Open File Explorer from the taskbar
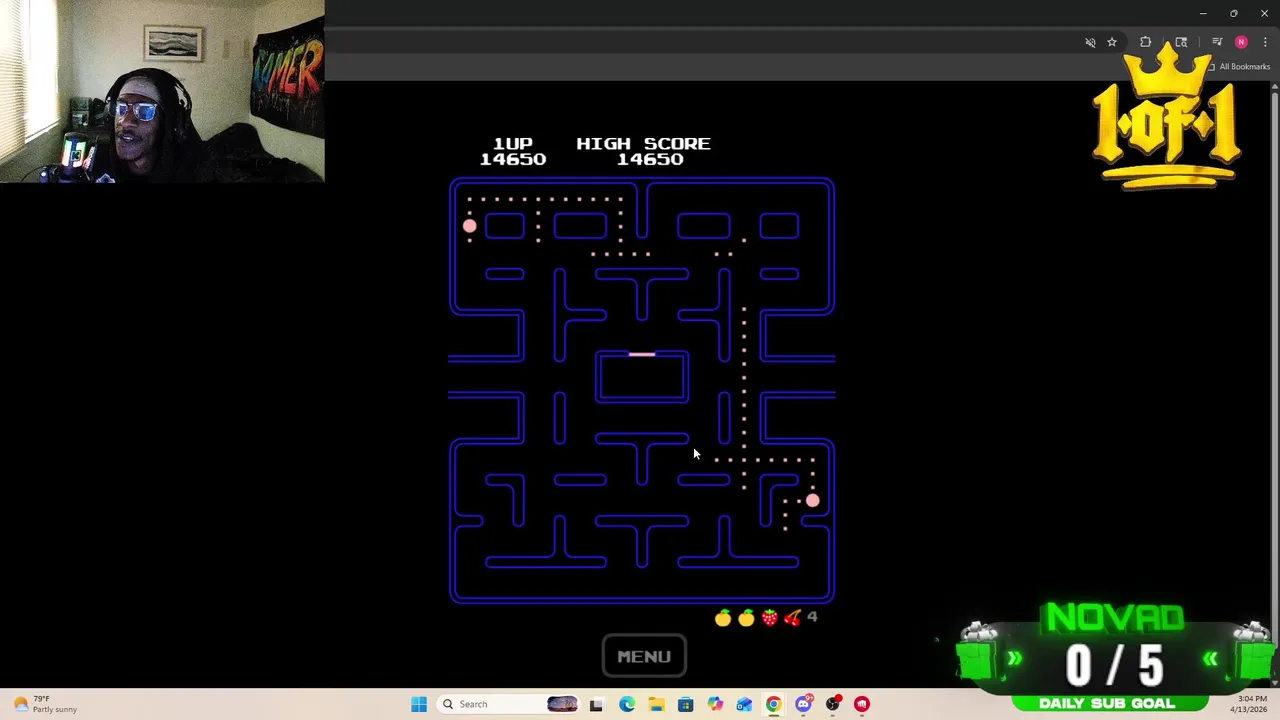The width and height of the screenshot is (1280, 720). coord(656,704)
